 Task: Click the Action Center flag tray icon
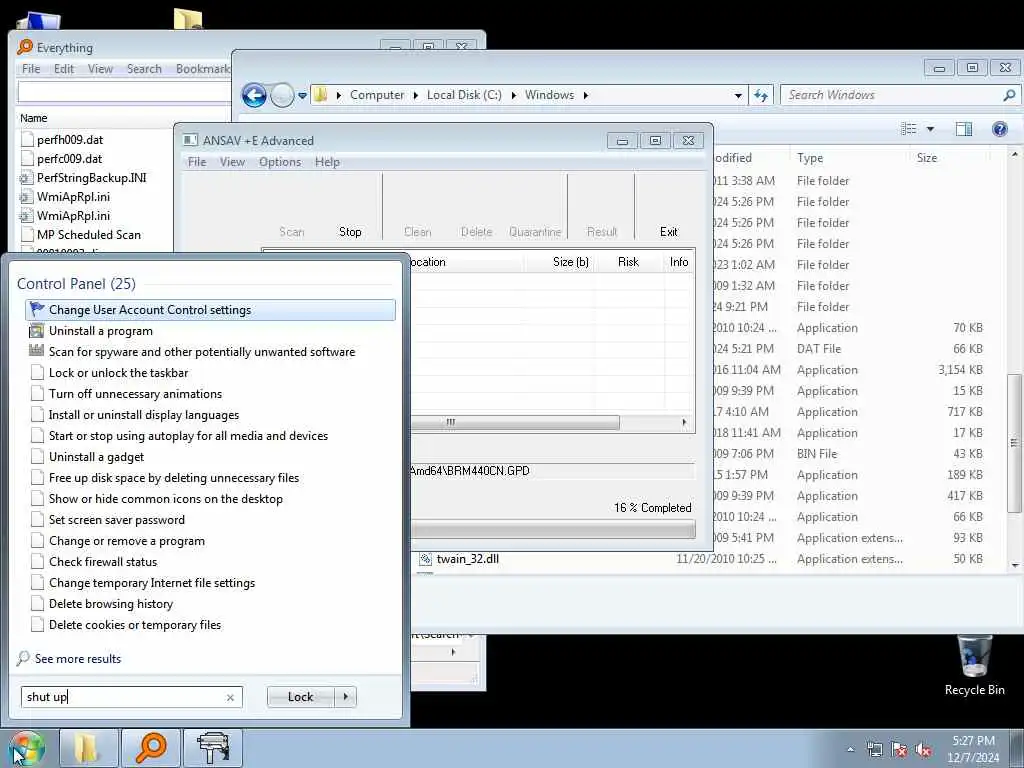coord(899,750)
